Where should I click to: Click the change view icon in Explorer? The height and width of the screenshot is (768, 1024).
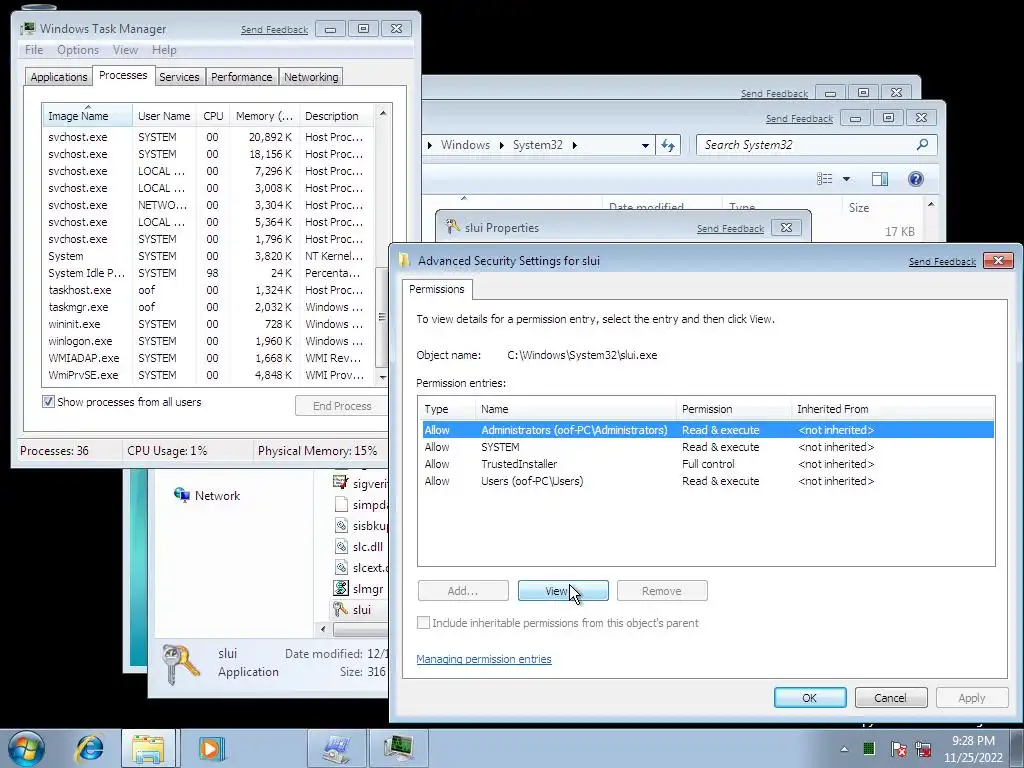click(825, 179)
